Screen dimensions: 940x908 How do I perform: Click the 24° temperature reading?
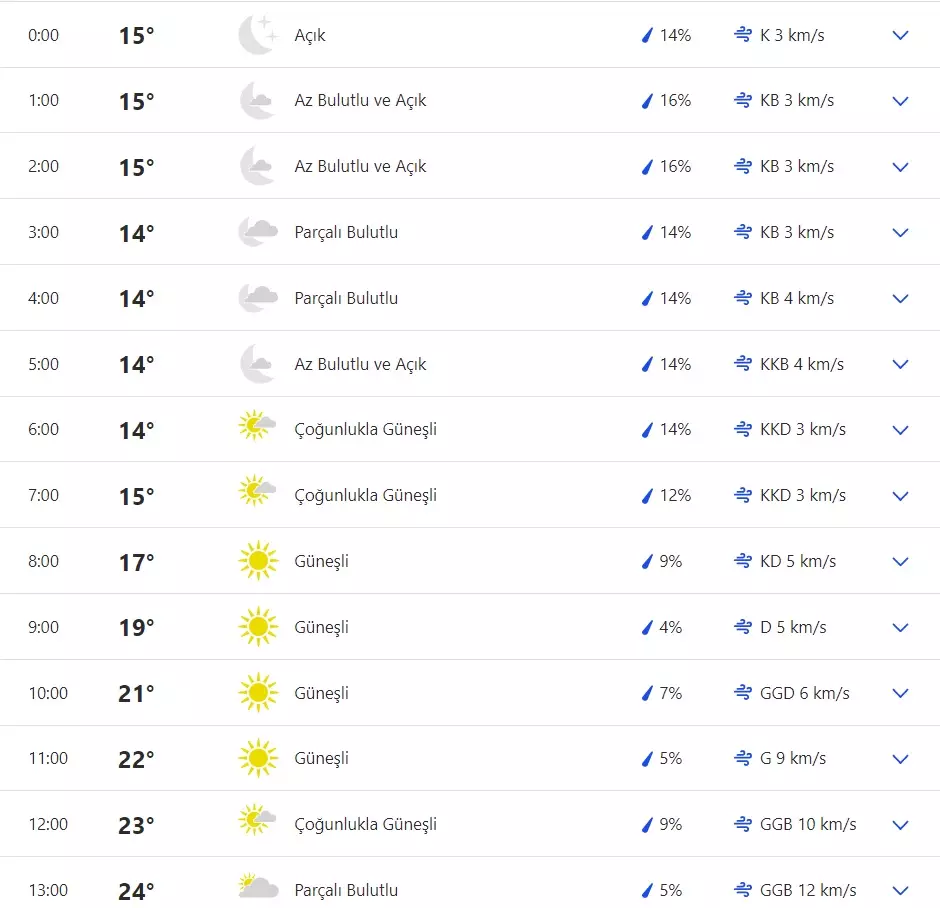pos(137,889)
